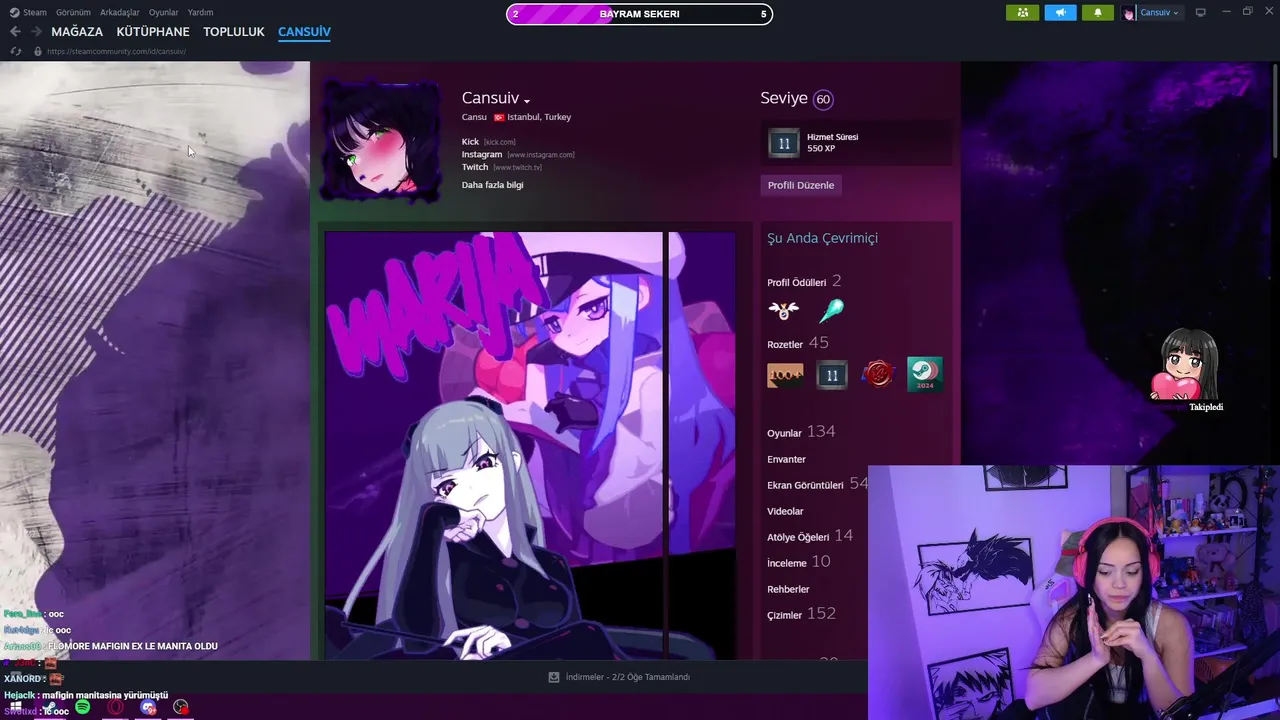Go to the KÜTÜPHANE tab

click(153, 32)
